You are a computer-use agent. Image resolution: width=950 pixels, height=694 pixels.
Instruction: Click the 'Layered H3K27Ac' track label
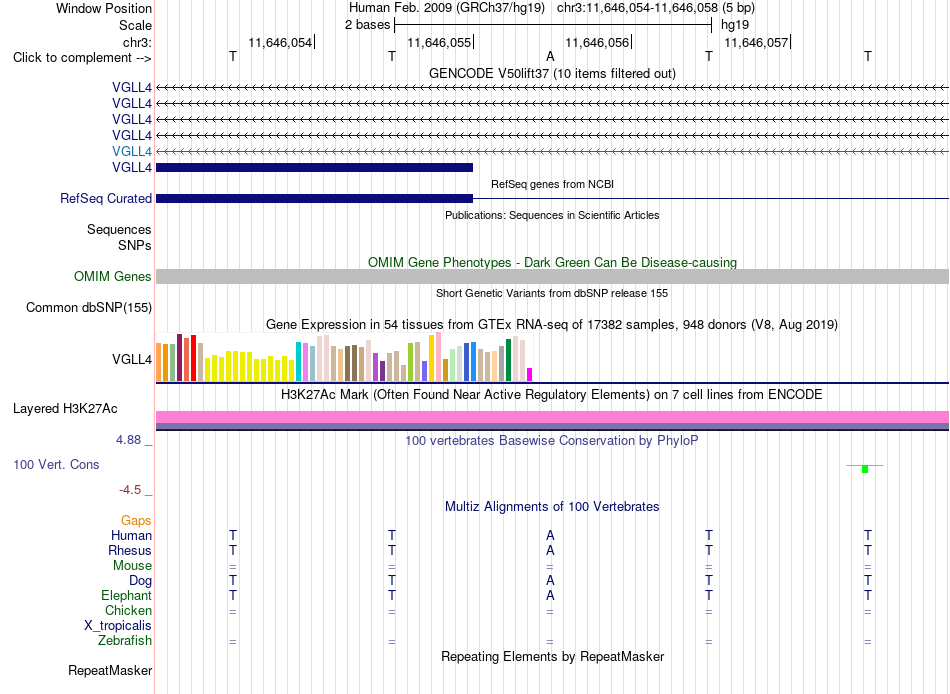(65, 409)
